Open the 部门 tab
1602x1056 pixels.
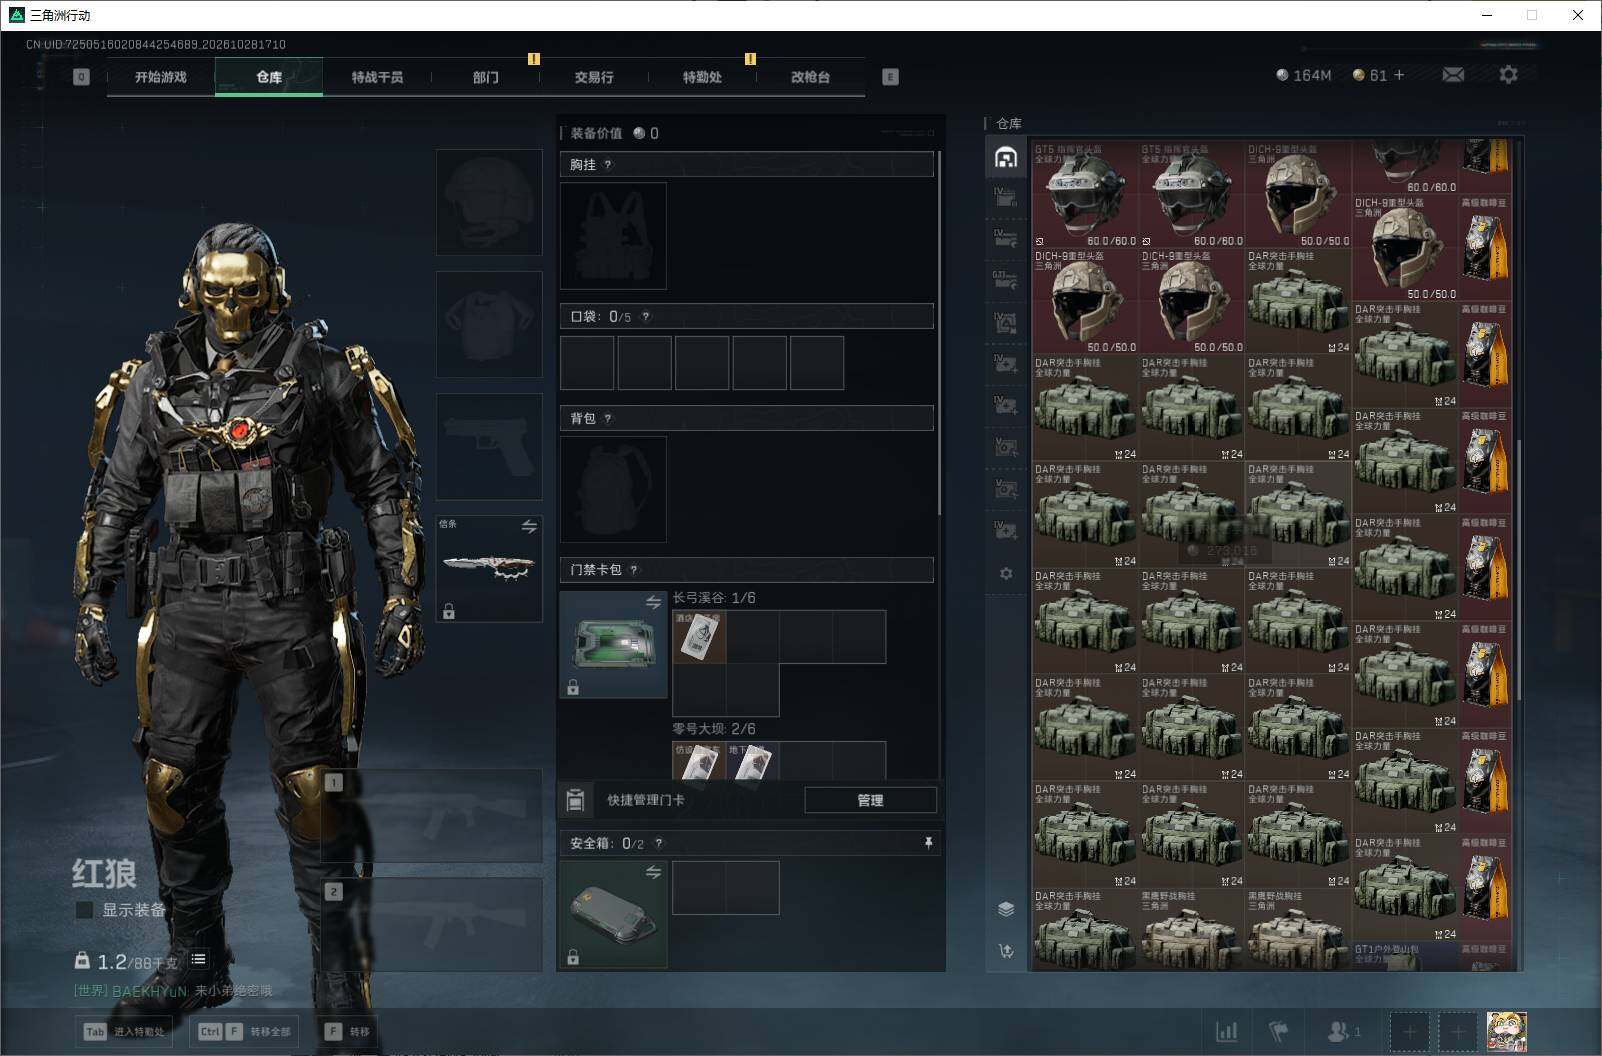pyautogui.click(x=486, y=77)
